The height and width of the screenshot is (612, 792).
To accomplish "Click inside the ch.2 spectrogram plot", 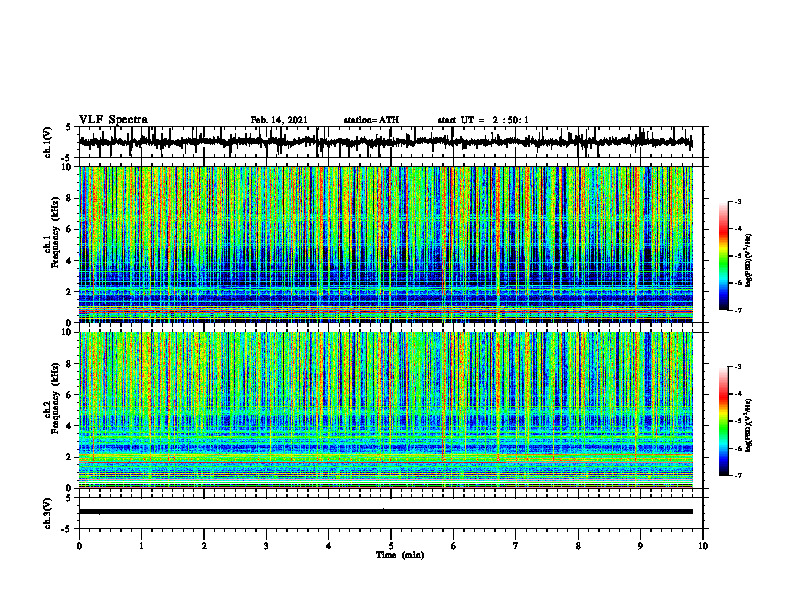I will point(385,410).
